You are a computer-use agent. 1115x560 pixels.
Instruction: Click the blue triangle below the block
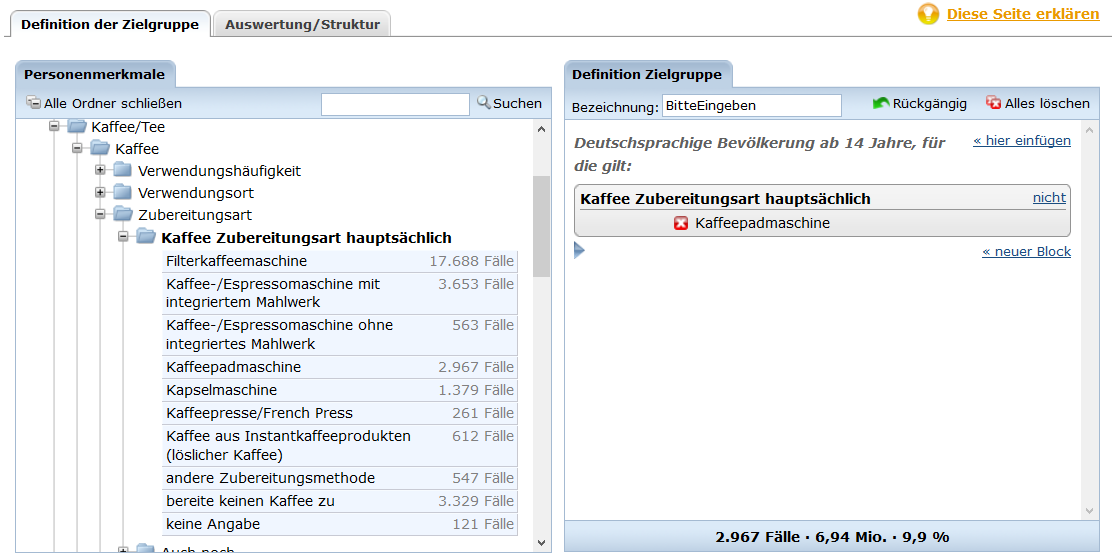pos(579,251)
